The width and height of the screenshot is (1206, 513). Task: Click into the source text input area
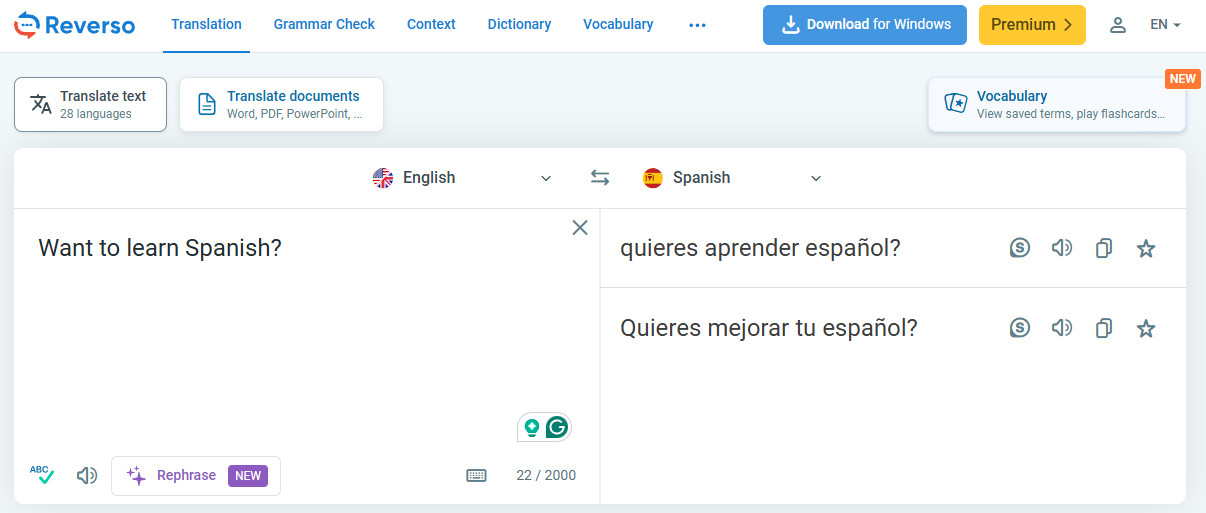pyautogui.click(x=300, y=330)
